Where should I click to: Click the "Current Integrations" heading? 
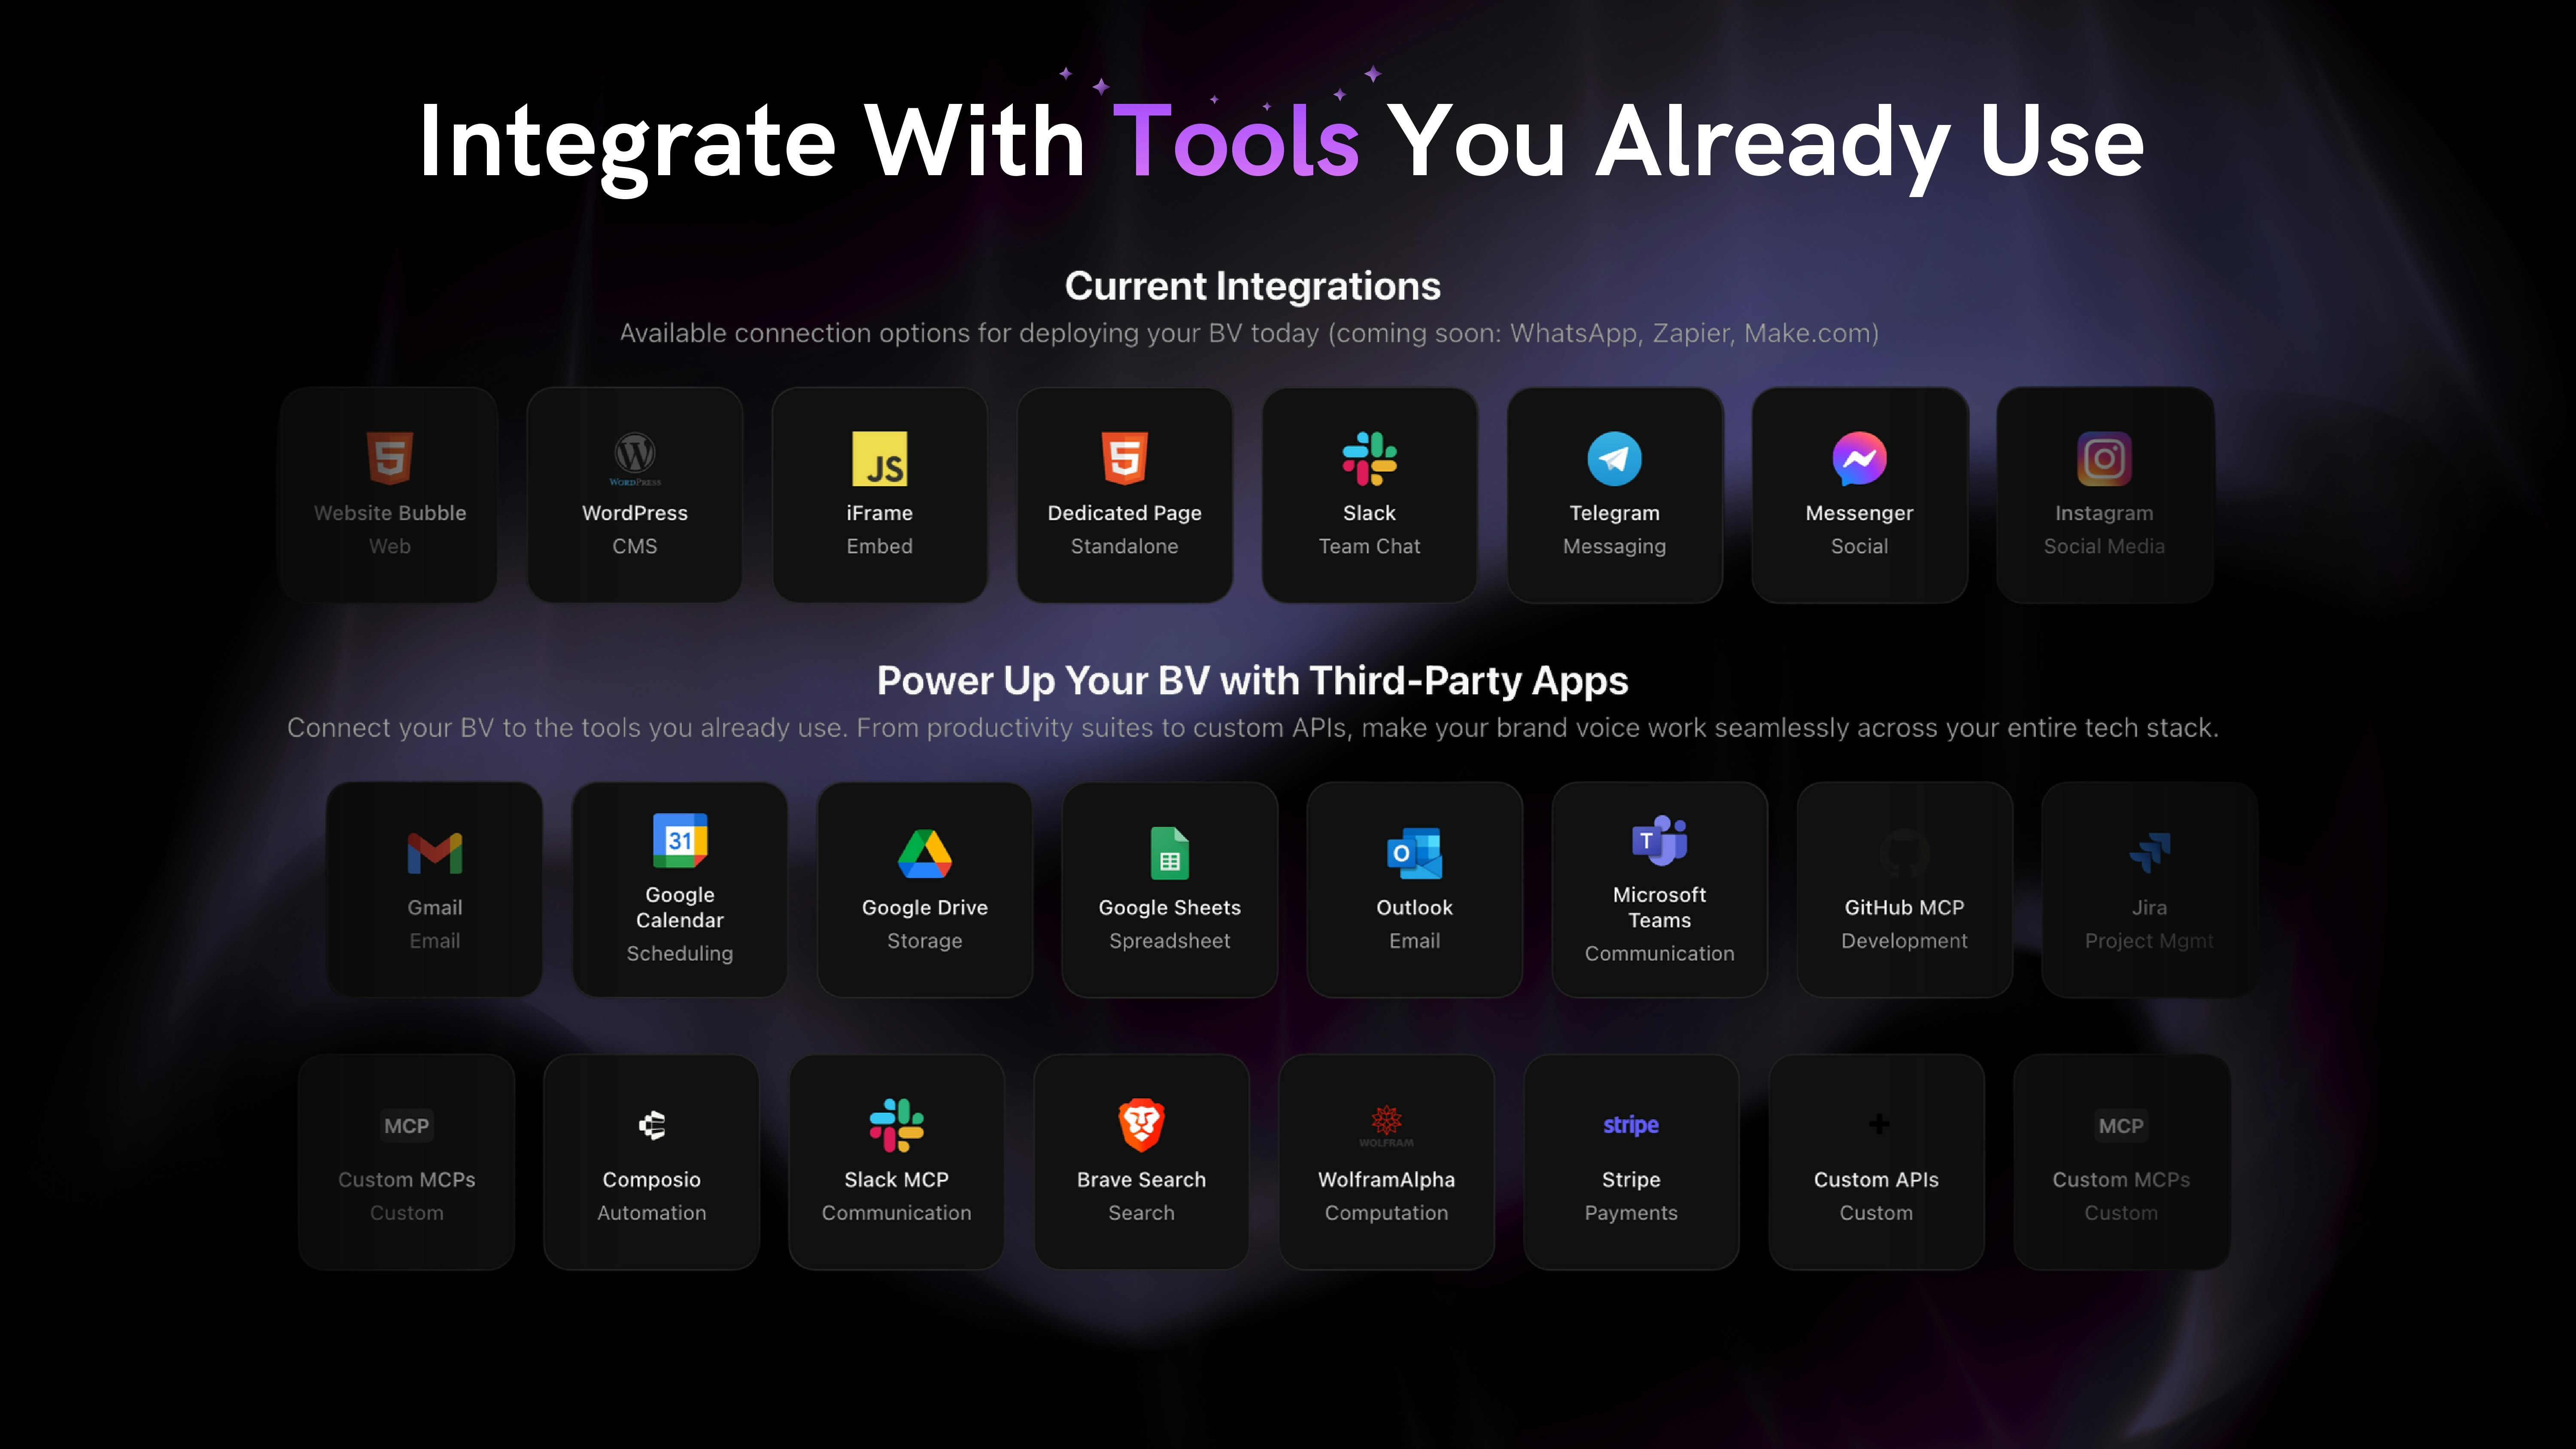(x=1253, y=287)
